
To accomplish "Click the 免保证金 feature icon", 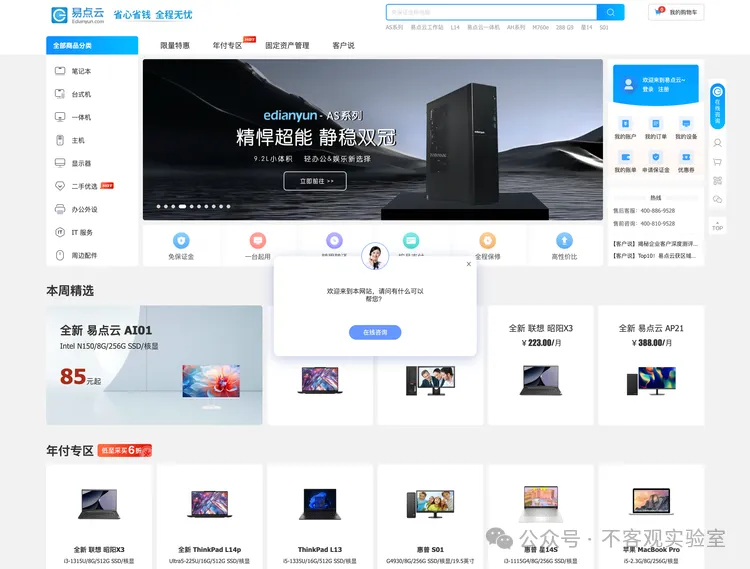I will (x=181, y=241).
